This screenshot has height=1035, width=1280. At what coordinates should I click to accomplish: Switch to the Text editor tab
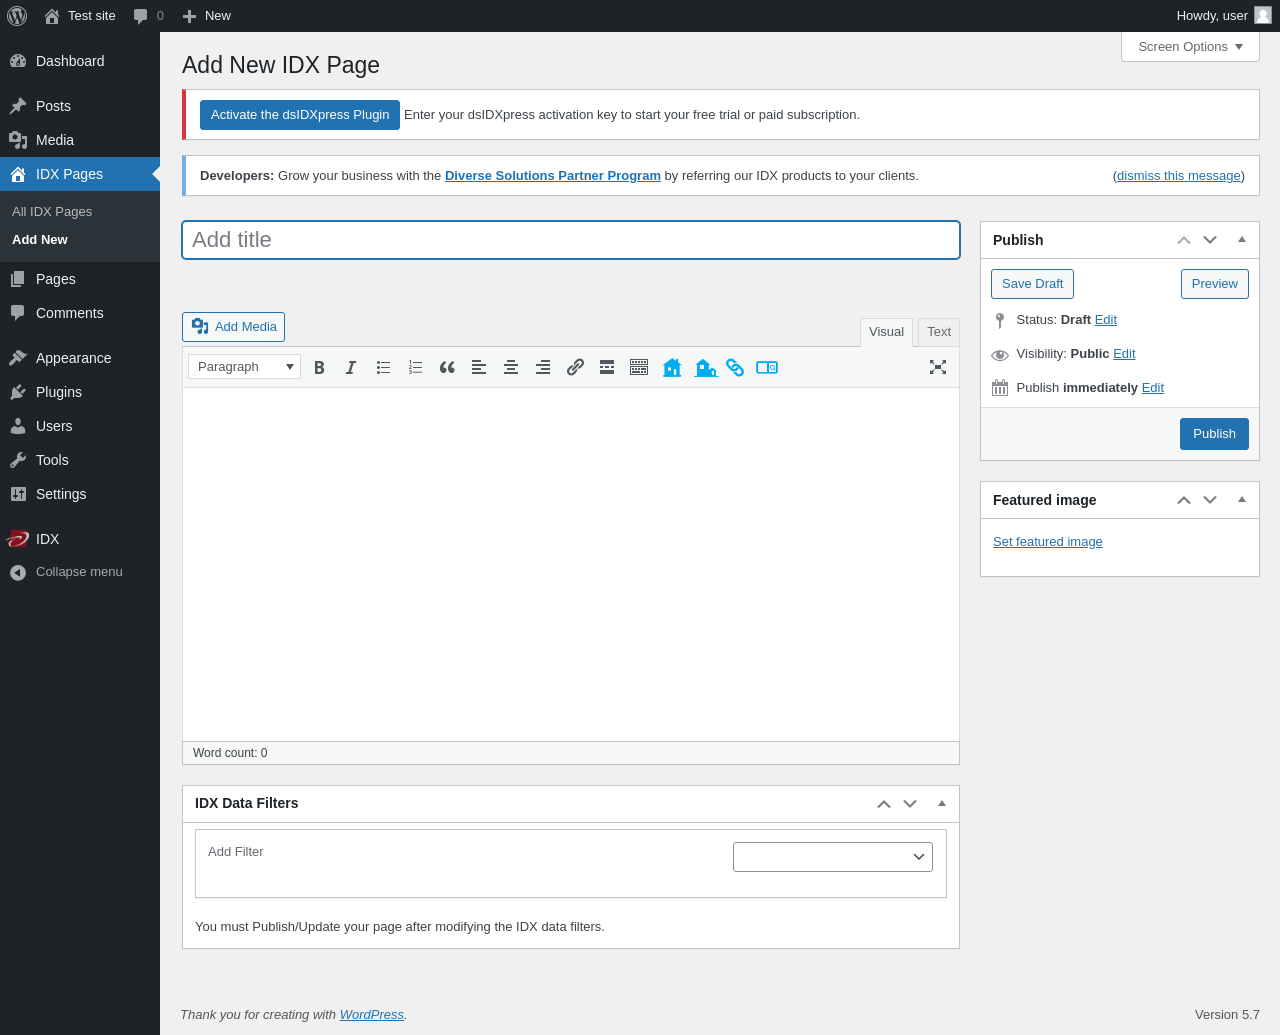point(939,332)
